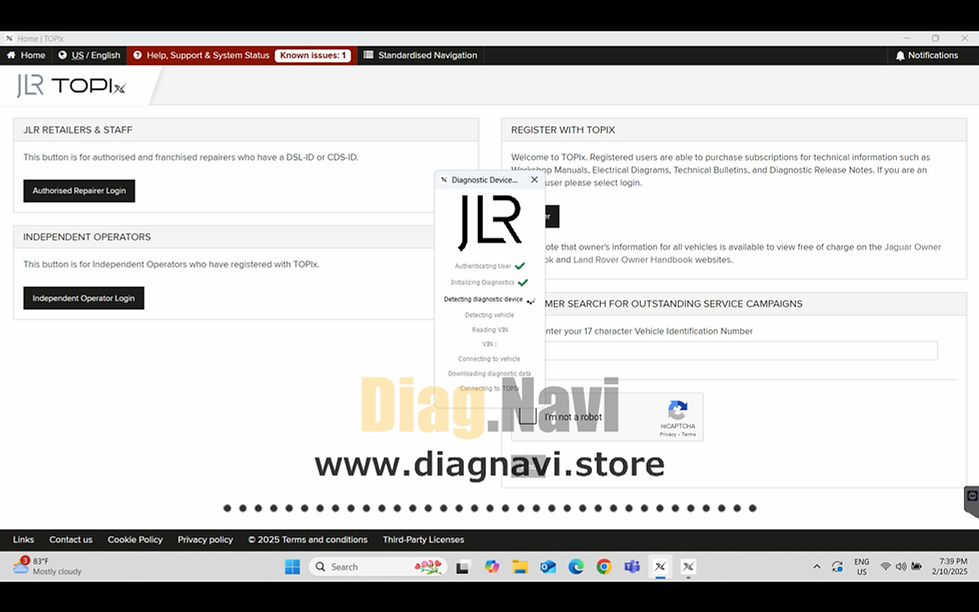
Task: Open Third-Party Licenses footer link
Action: (x=423, y=540)
